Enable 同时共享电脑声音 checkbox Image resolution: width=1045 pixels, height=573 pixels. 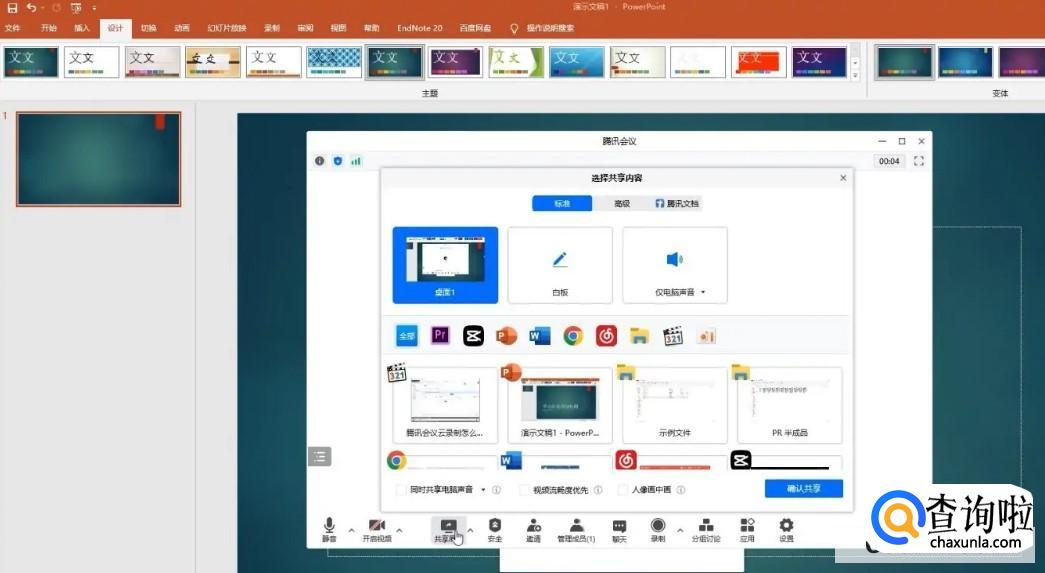point(401,490)
